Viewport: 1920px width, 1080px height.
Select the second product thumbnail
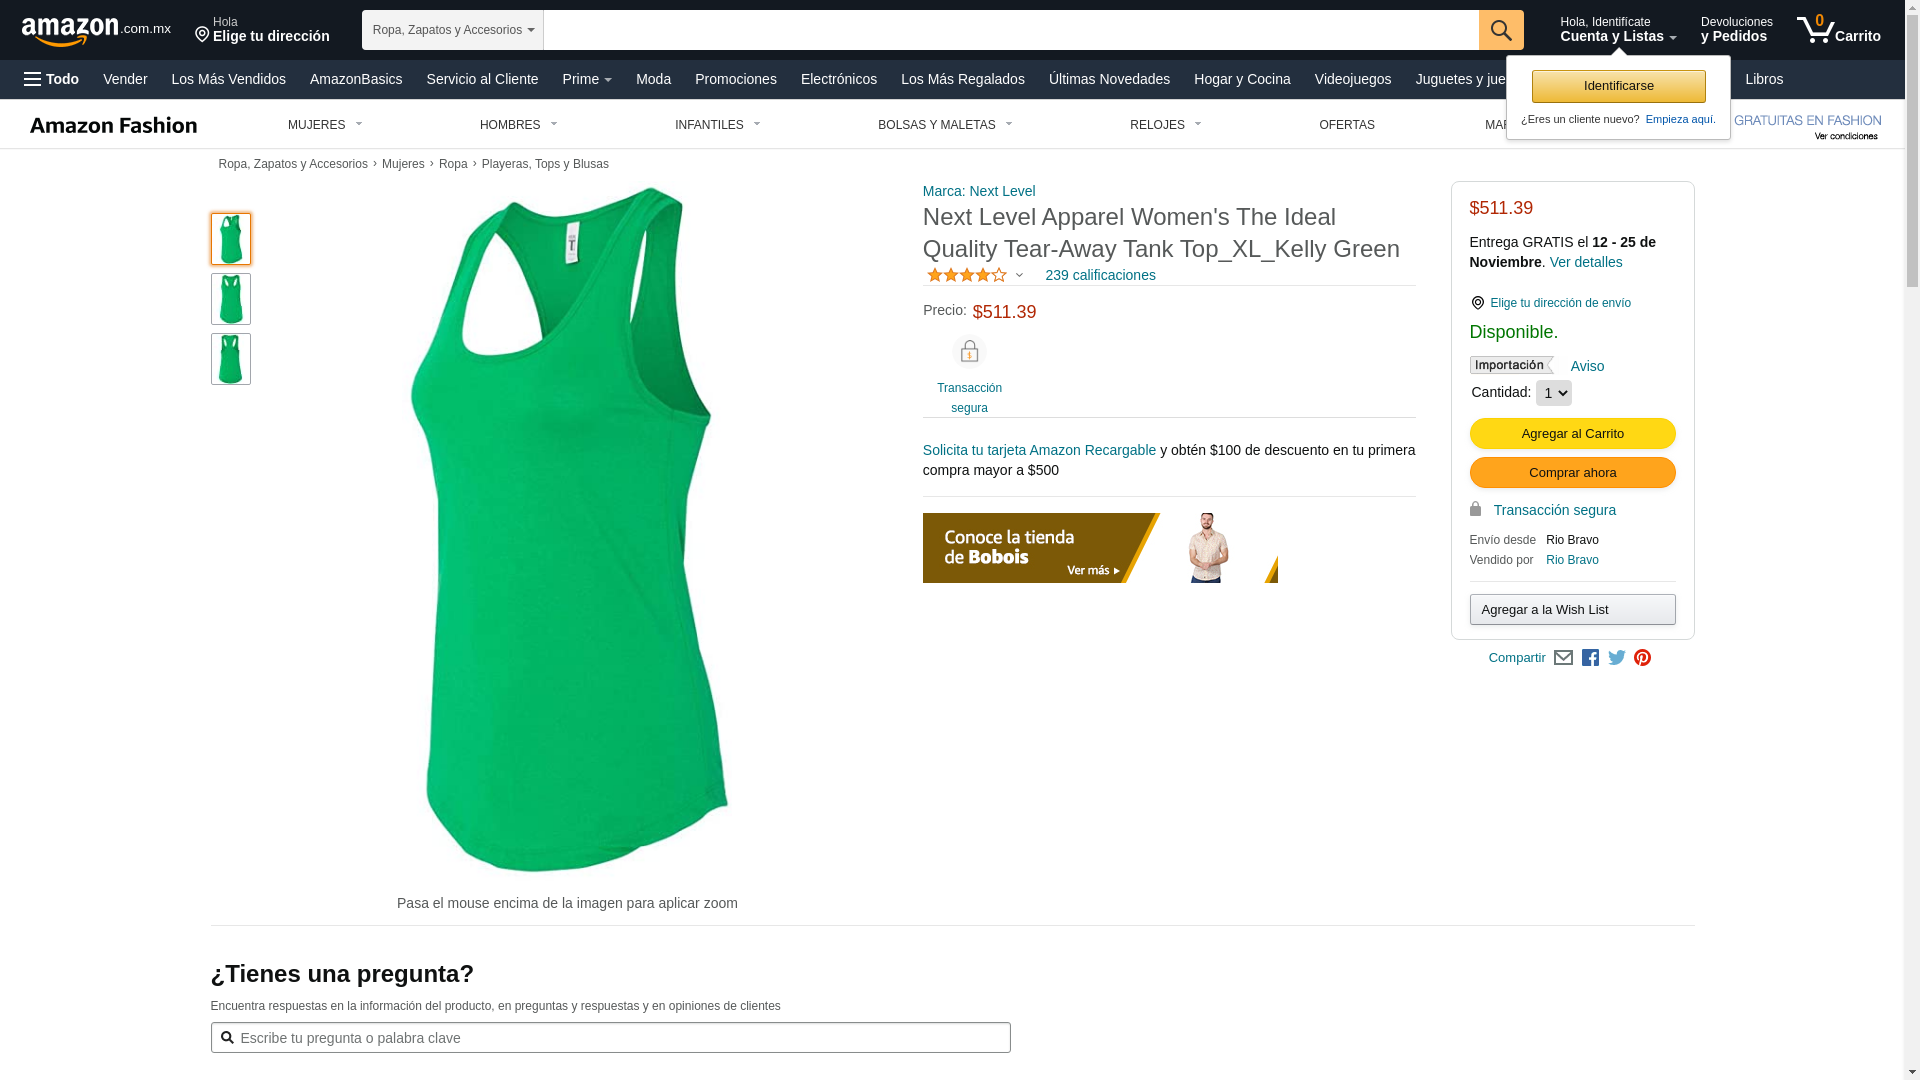231,299
